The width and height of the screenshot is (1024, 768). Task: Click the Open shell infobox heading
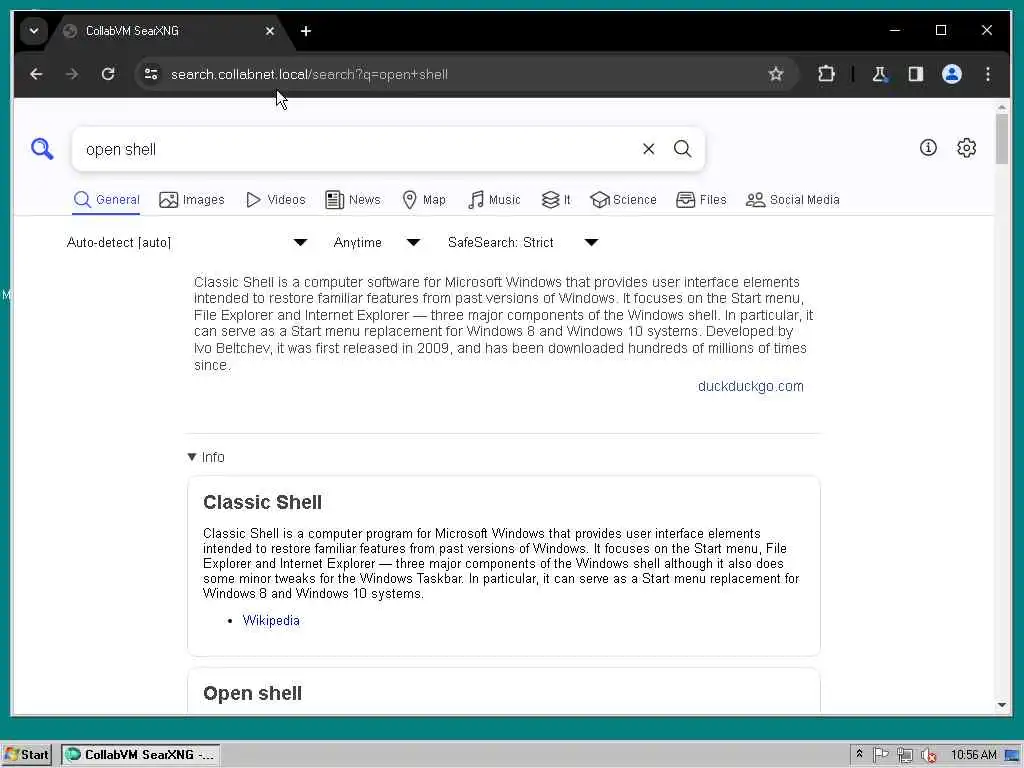(253, 693)
